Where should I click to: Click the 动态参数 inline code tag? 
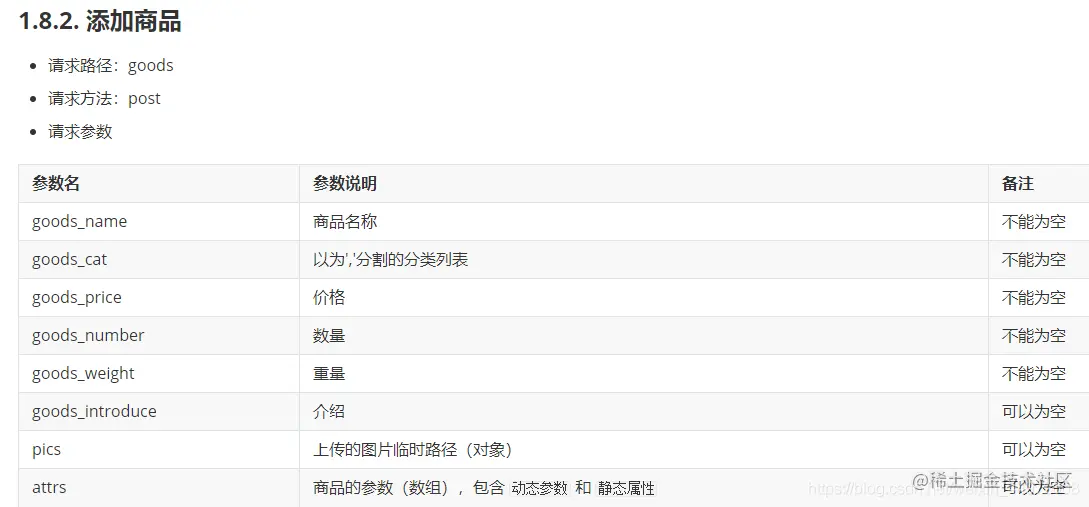pyautogui.click(x=540, y=488)
